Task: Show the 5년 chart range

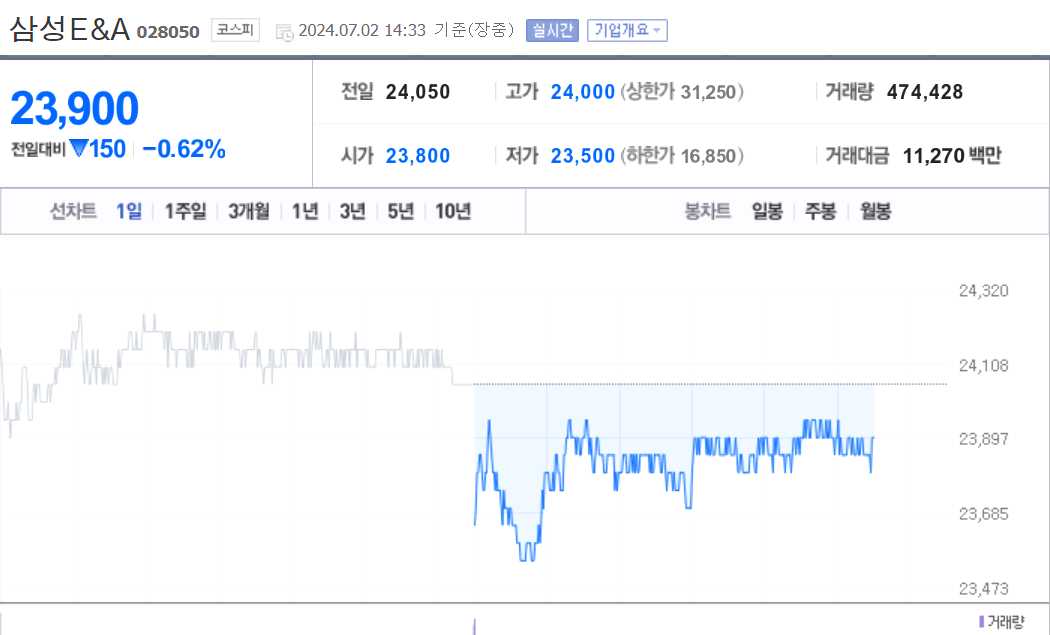Action: [x=401, y=212]
